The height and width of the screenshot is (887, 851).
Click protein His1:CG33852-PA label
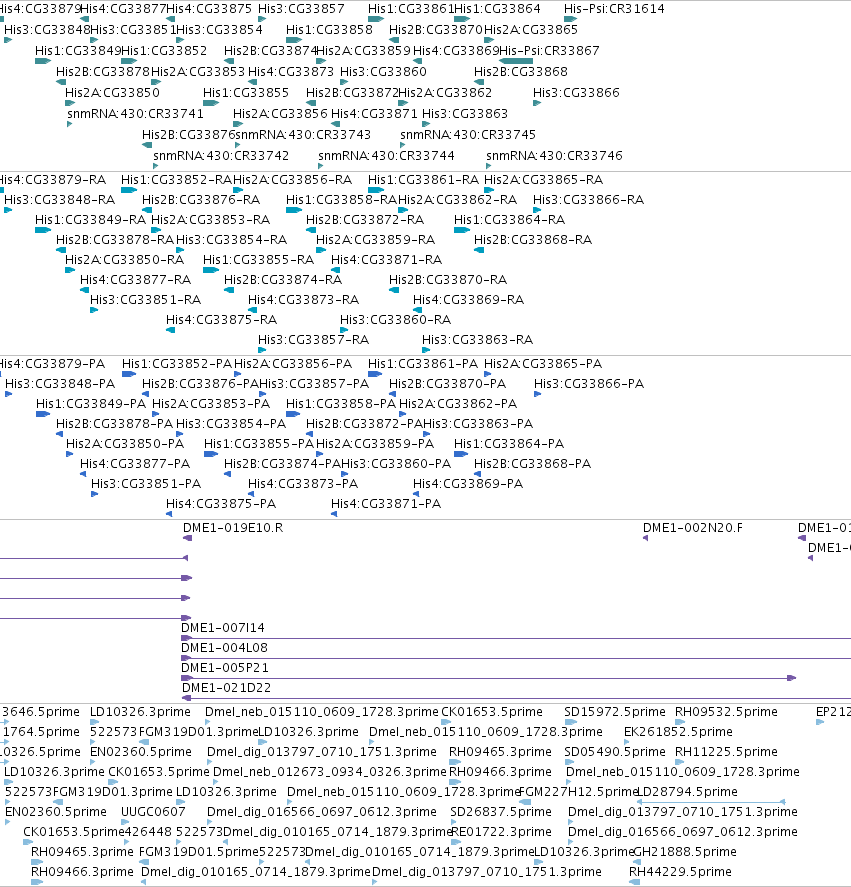click(177, 364)
